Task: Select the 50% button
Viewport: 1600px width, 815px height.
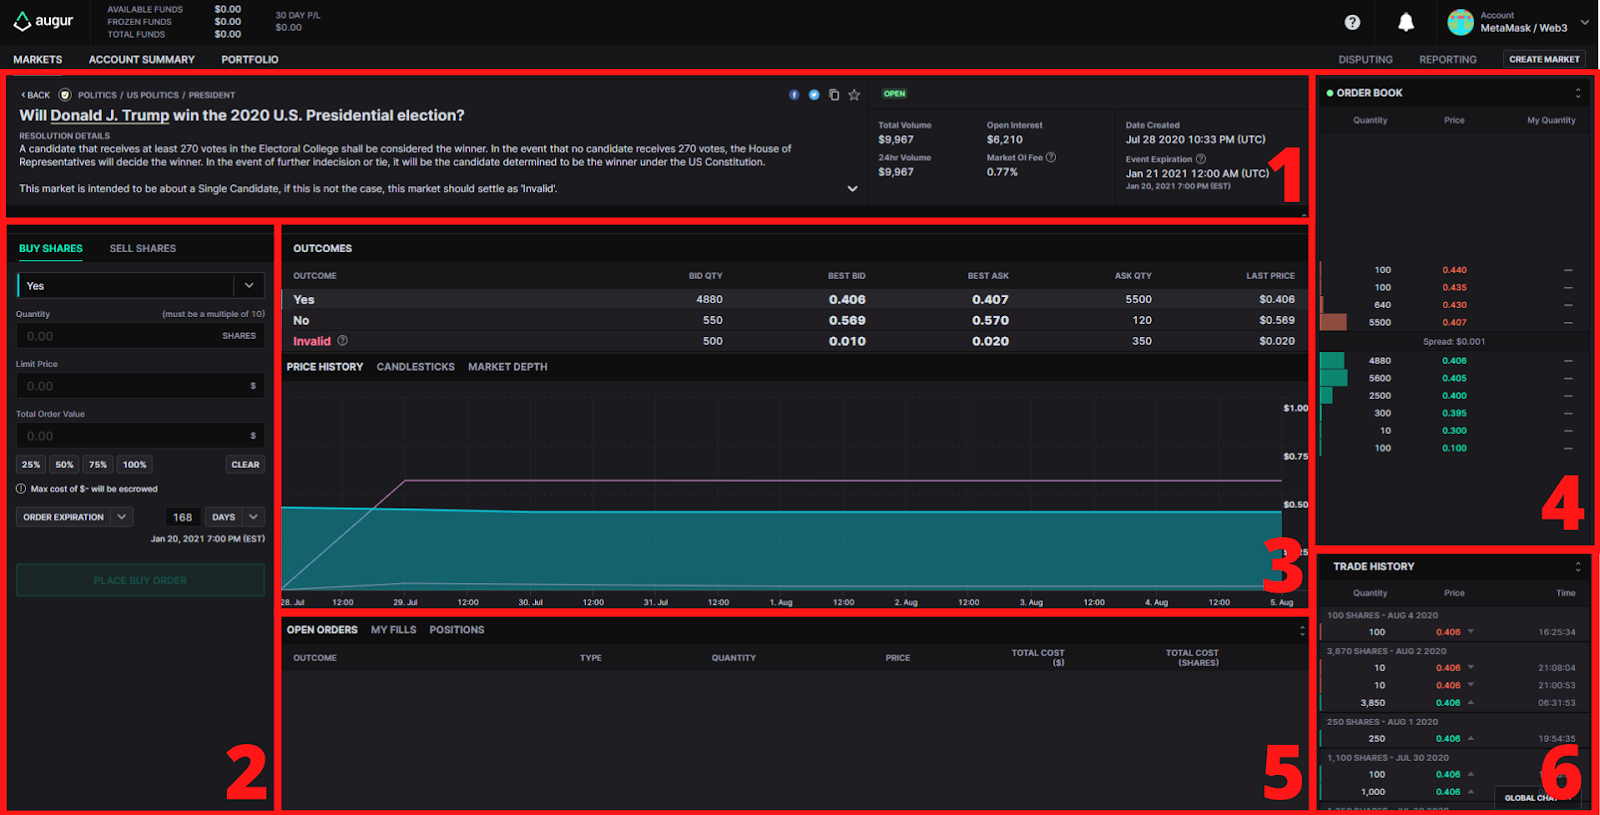Action: pos(64,464)
